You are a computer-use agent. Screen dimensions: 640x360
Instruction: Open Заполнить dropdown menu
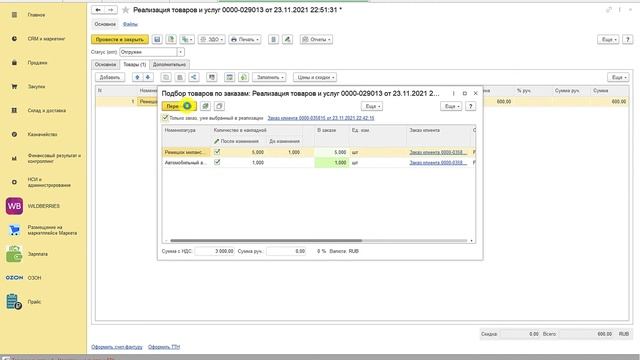269,77
